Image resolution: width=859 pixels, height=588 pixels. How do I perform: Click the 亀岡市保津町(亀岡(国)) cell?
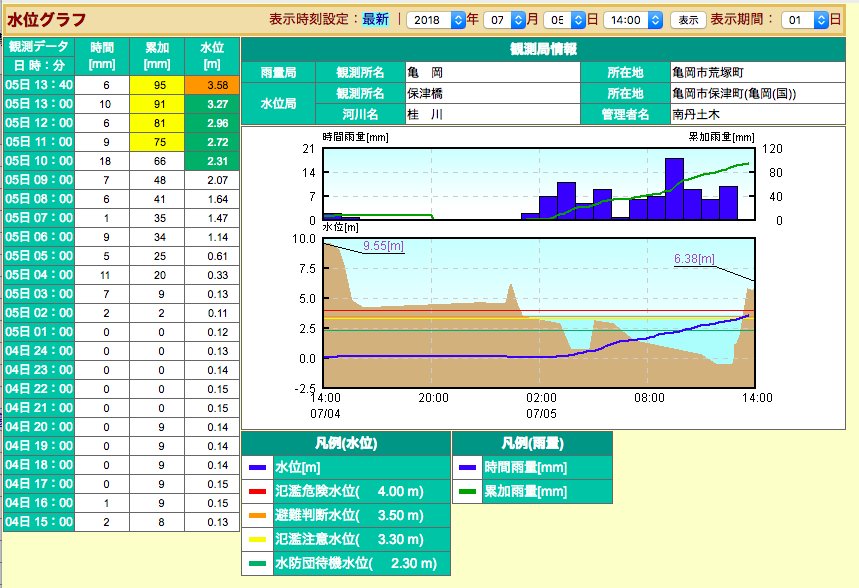[758, 93]
